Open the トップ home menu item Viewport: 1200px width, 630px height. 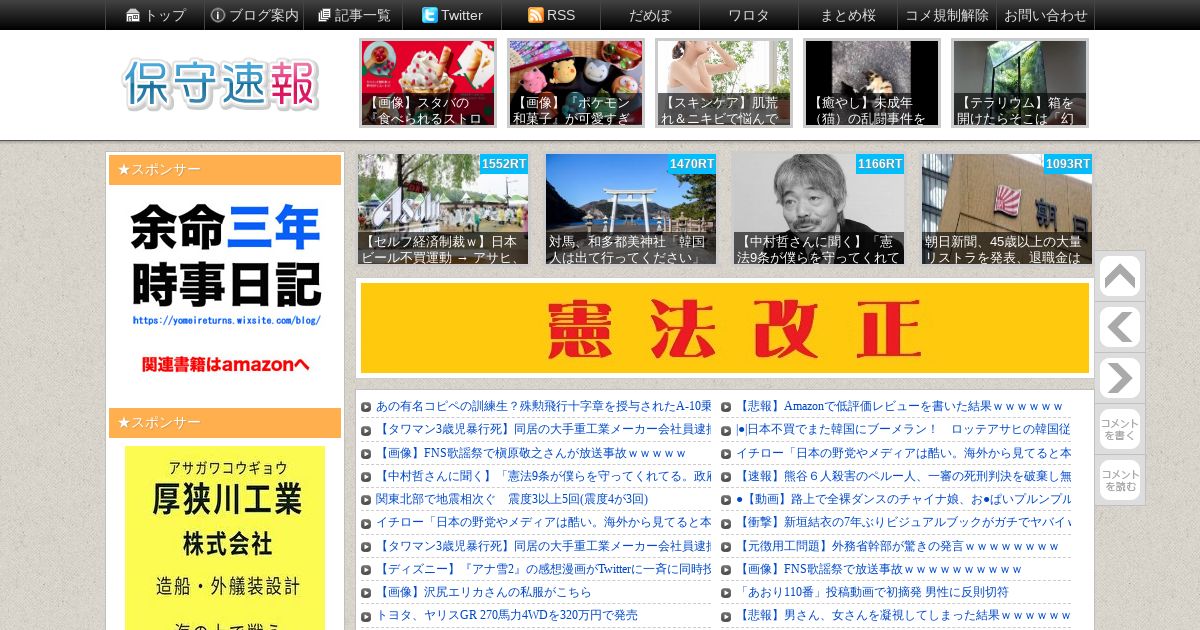coord(155,15)
